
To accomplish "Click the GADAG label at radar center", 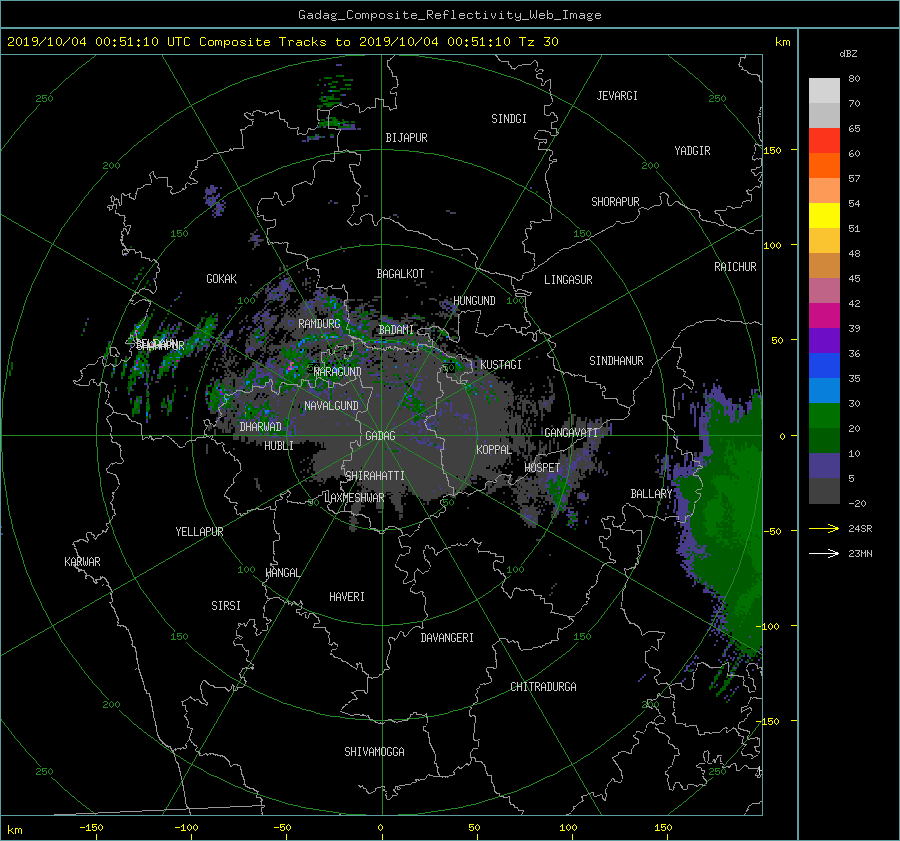I will click(380, 436).
